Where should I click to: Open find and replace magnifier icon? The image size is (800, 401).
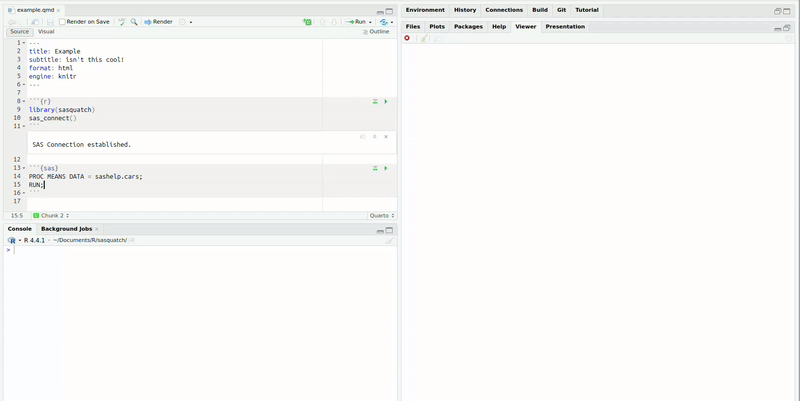(134, 21)
